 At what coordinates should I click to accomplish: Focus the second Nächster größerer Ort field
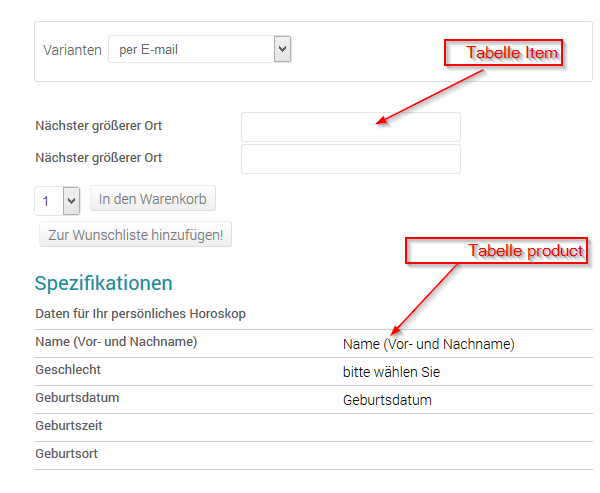pos(350,159)
